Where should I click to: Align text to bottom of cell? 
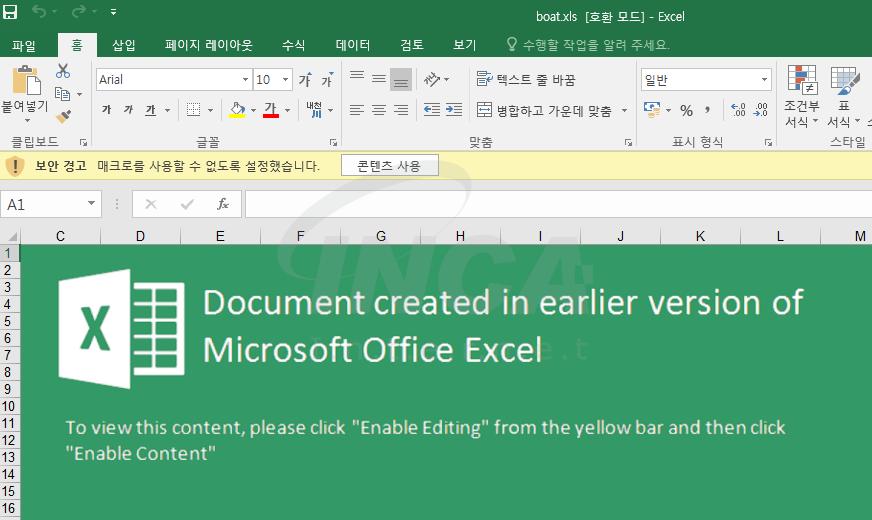click(x=401, y=80)
